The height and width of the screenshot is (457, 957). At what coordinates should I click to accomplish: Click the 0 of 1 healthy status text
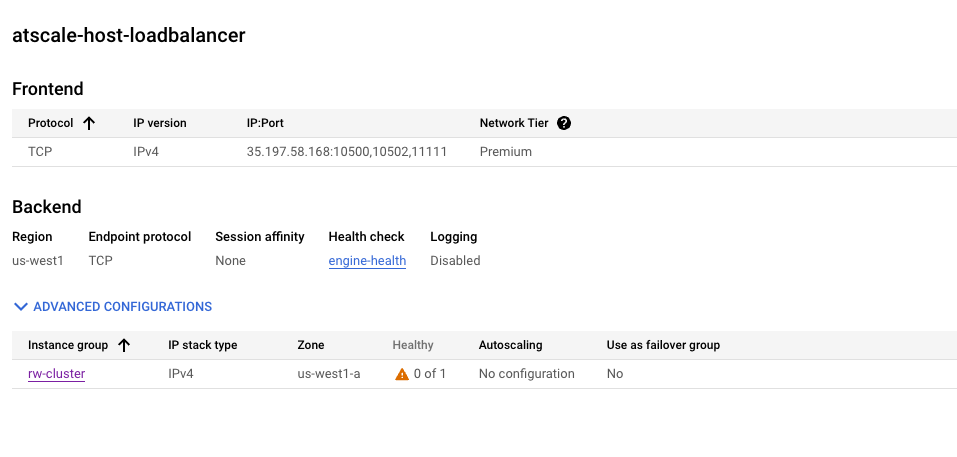pyautogui.click(x=430, y=373)
